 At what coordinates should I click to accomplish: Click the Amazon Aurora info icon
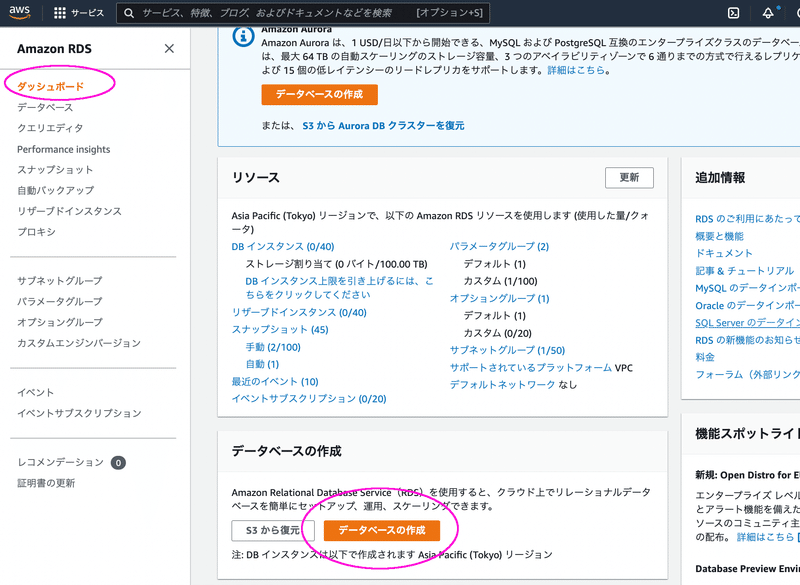pyautogui.click(x=243, y=37)
